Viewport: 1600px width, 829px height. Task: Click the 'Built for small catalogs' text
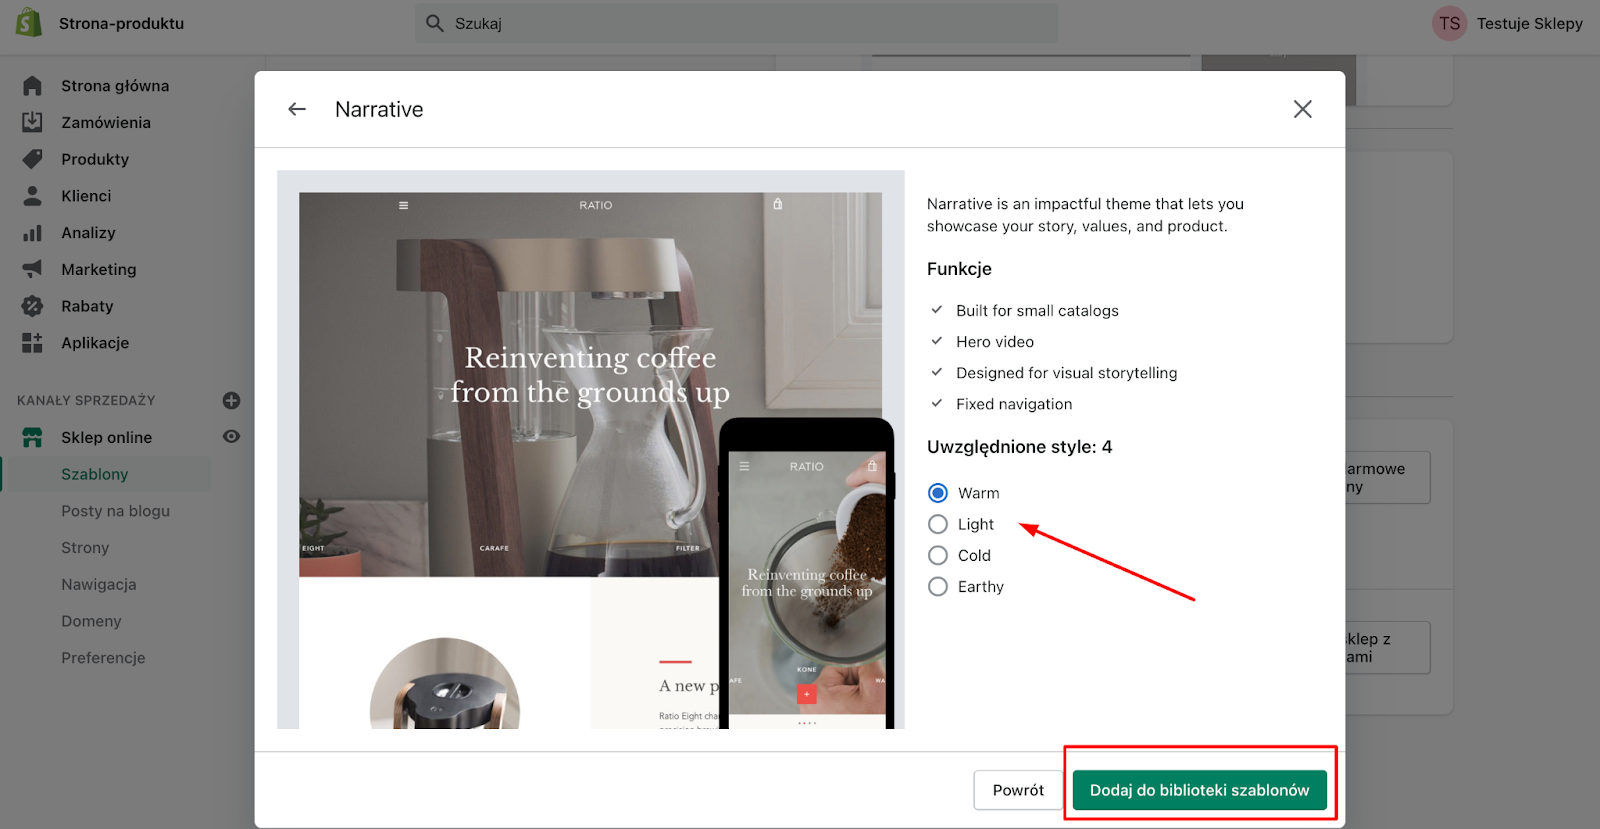click(1037, 311)
